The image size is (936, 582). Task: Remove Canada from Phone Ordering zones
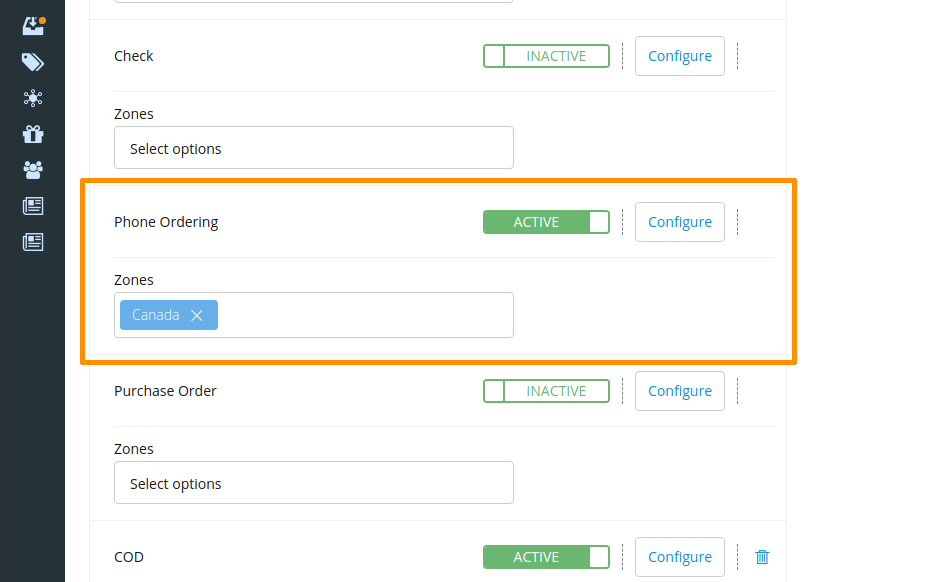point(197,315)
